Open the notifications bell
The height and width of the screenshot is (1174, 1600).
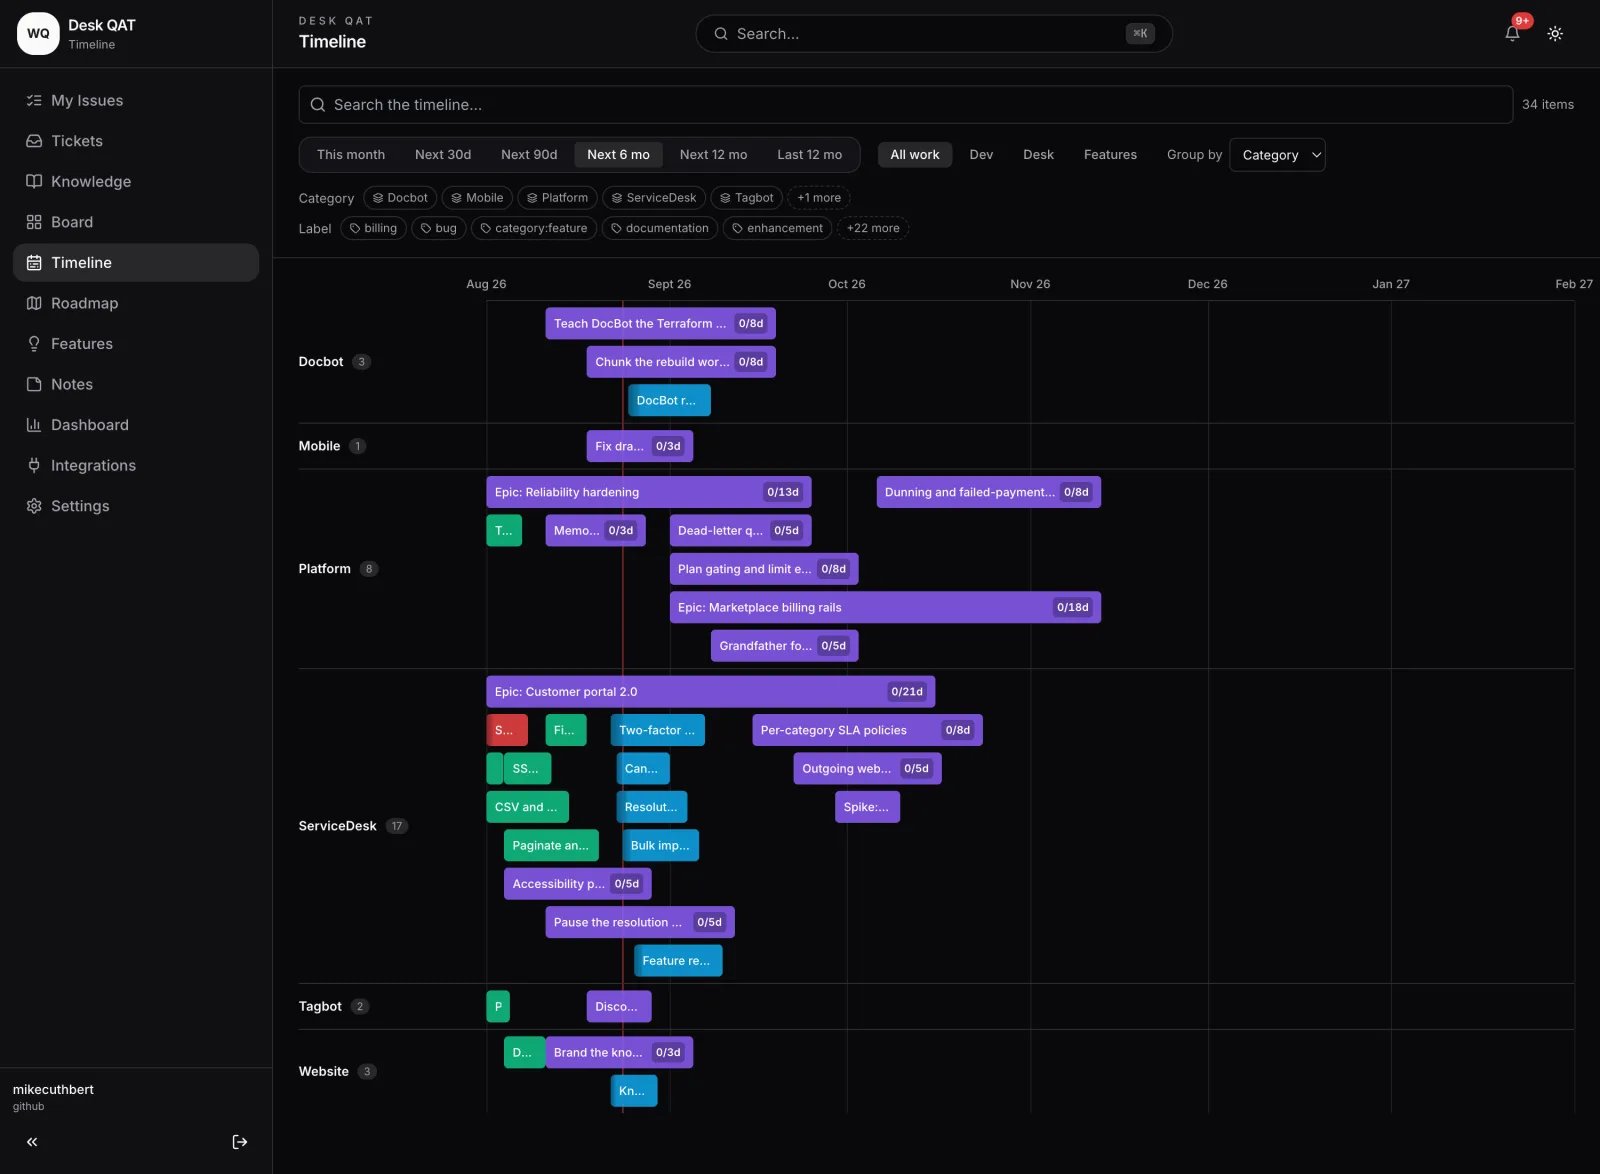[1512, 33]
